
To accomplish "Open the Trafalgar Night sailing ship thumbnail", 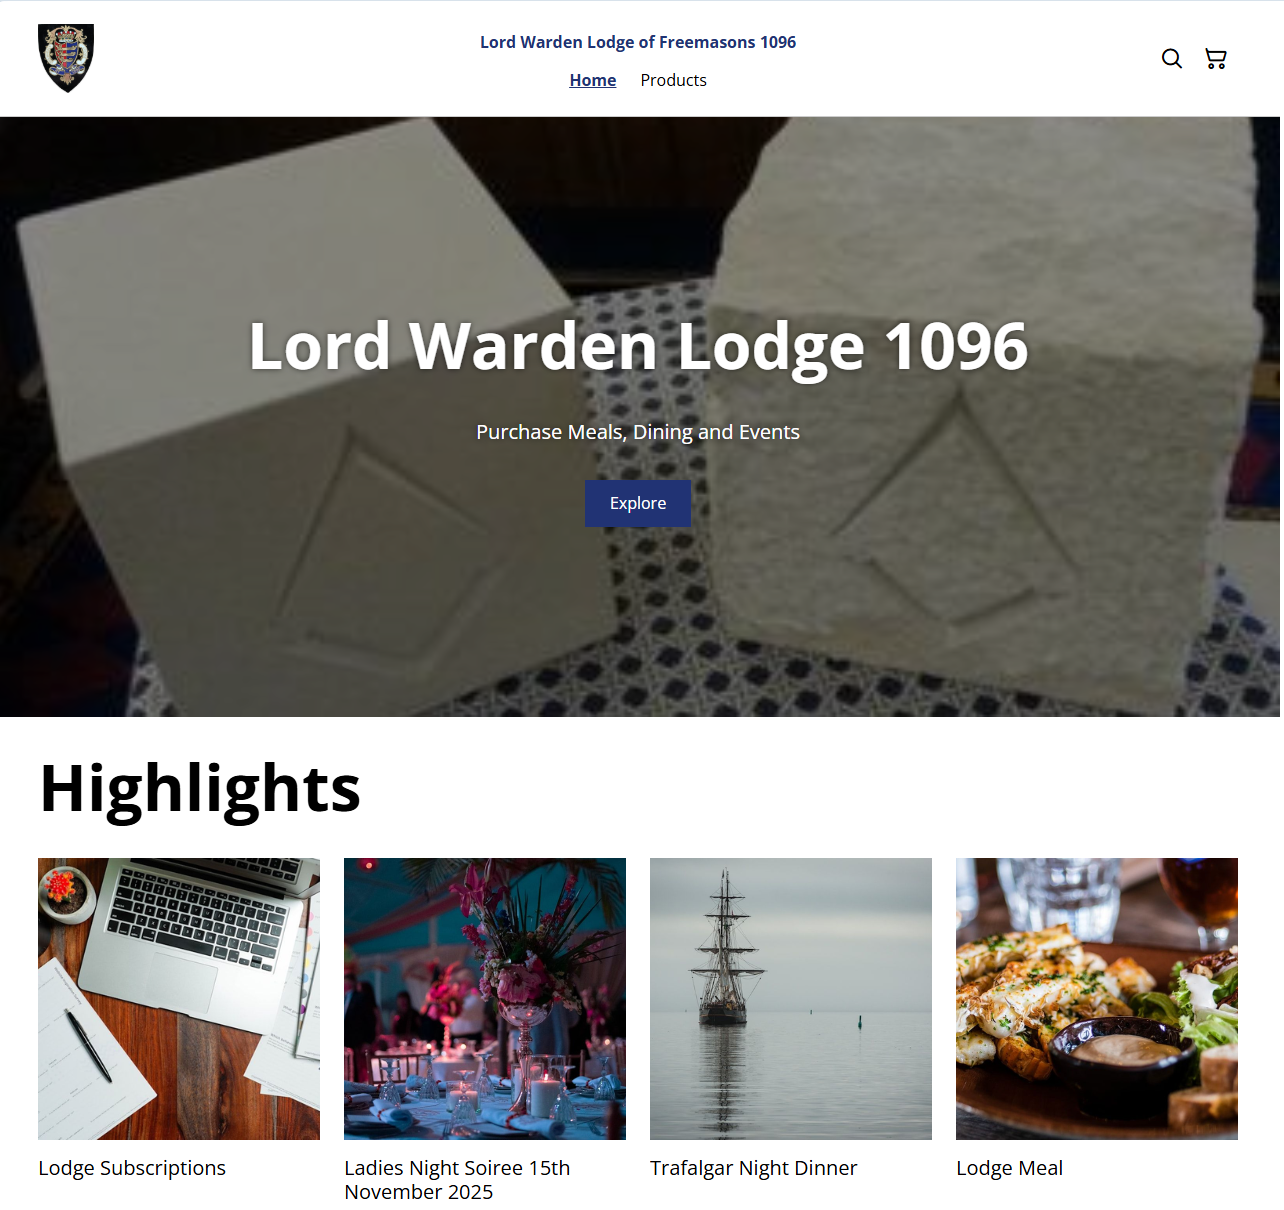I will click(x=791, y=999).
